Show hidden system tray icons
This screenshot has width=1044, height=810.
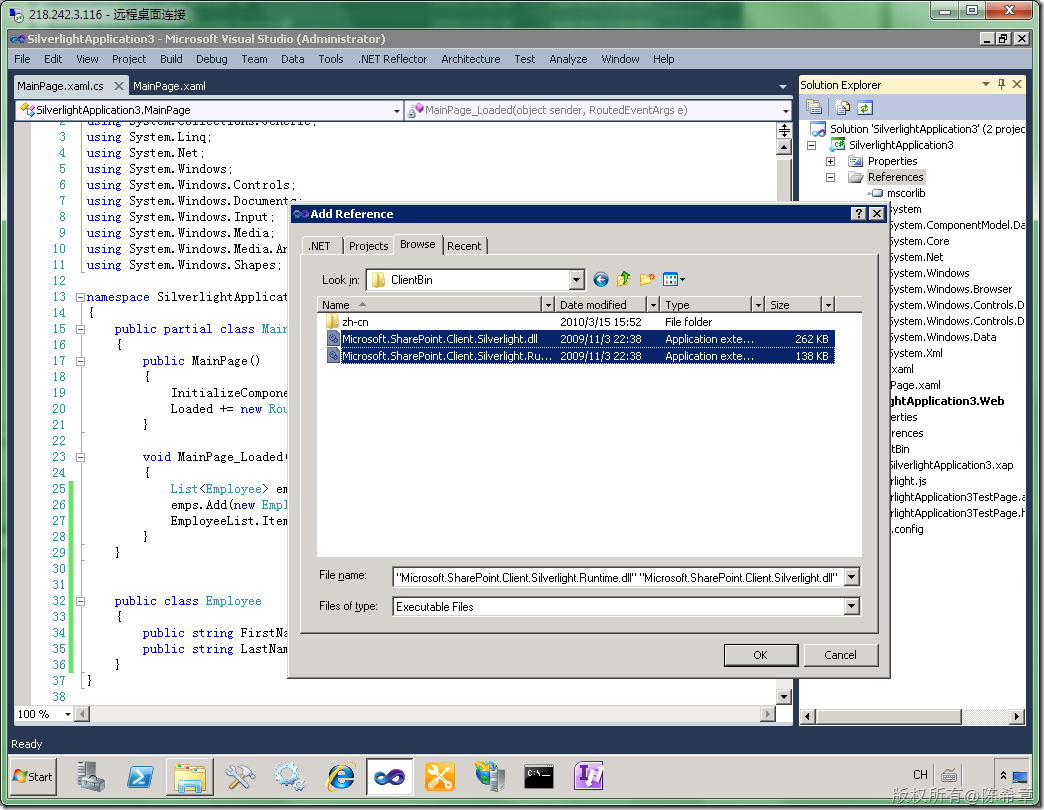[1003, 775]
